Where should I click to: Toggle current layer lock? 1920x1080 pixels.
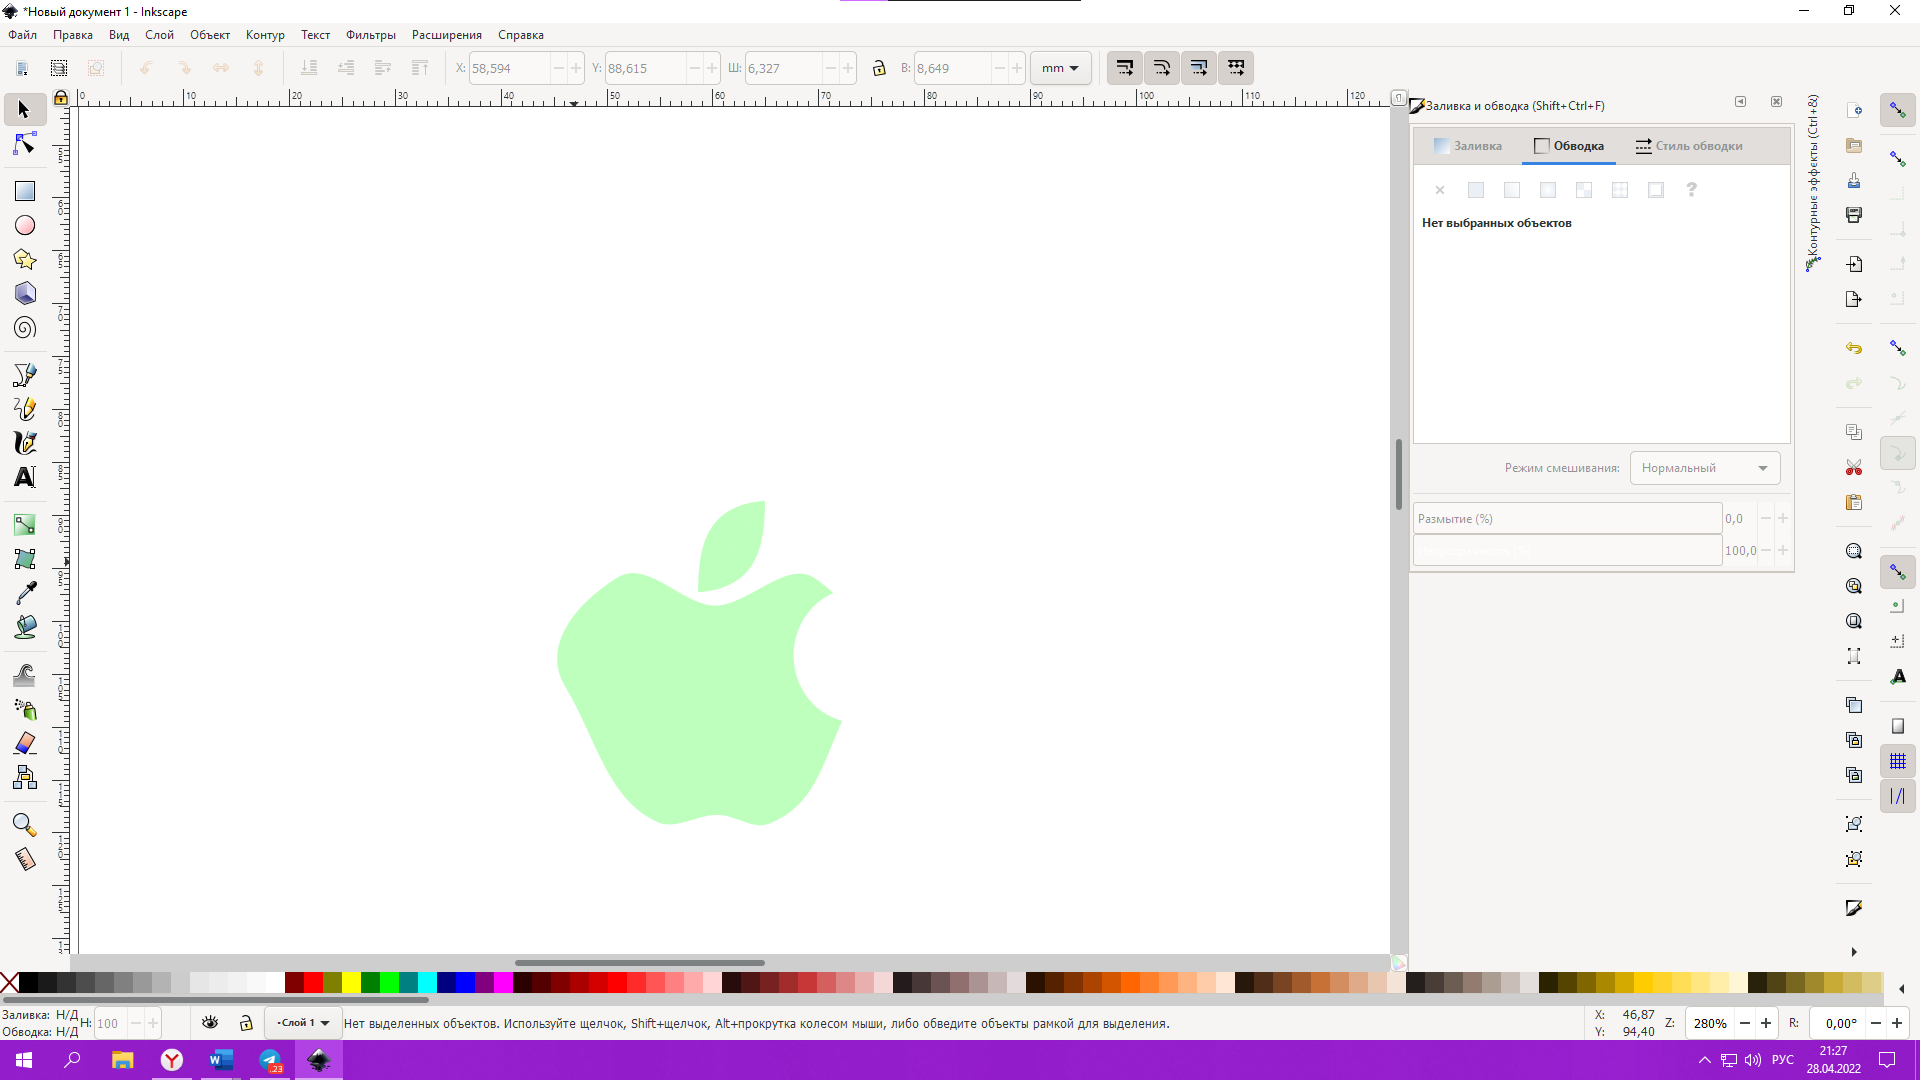pyautogui.click(x=246, y=1023)
